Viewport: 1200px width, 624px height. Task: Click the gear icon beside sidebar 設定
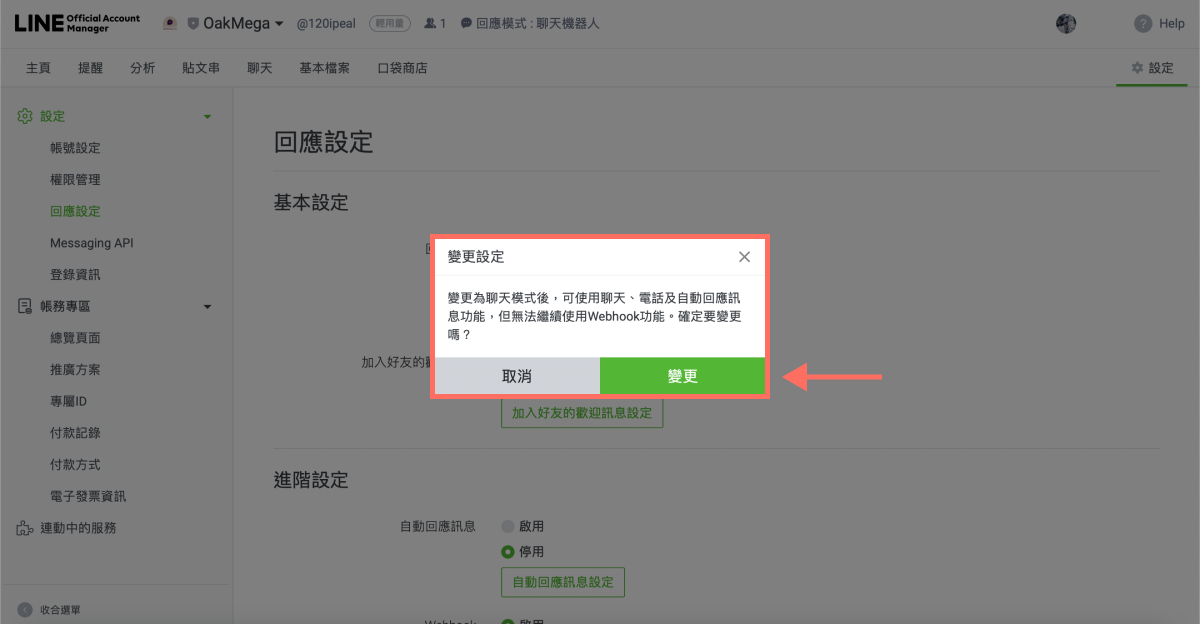point(25,116)
